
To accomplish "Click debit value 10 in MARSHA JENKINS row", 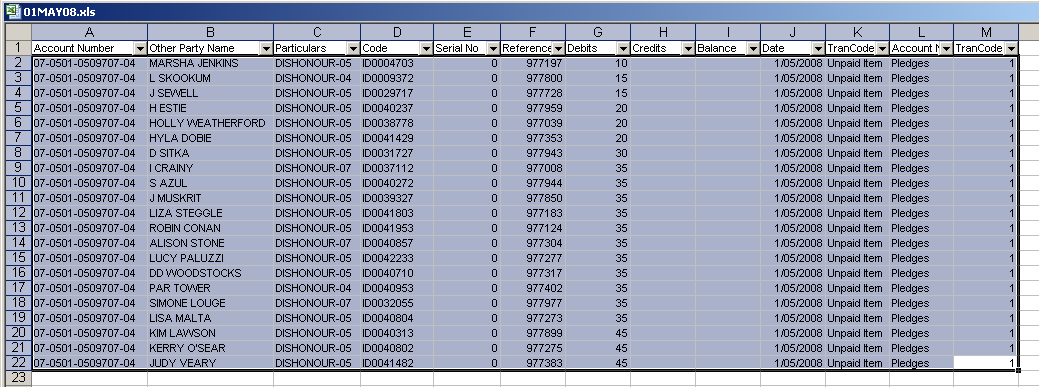I will pyautogui.click(x=598, y=63).
